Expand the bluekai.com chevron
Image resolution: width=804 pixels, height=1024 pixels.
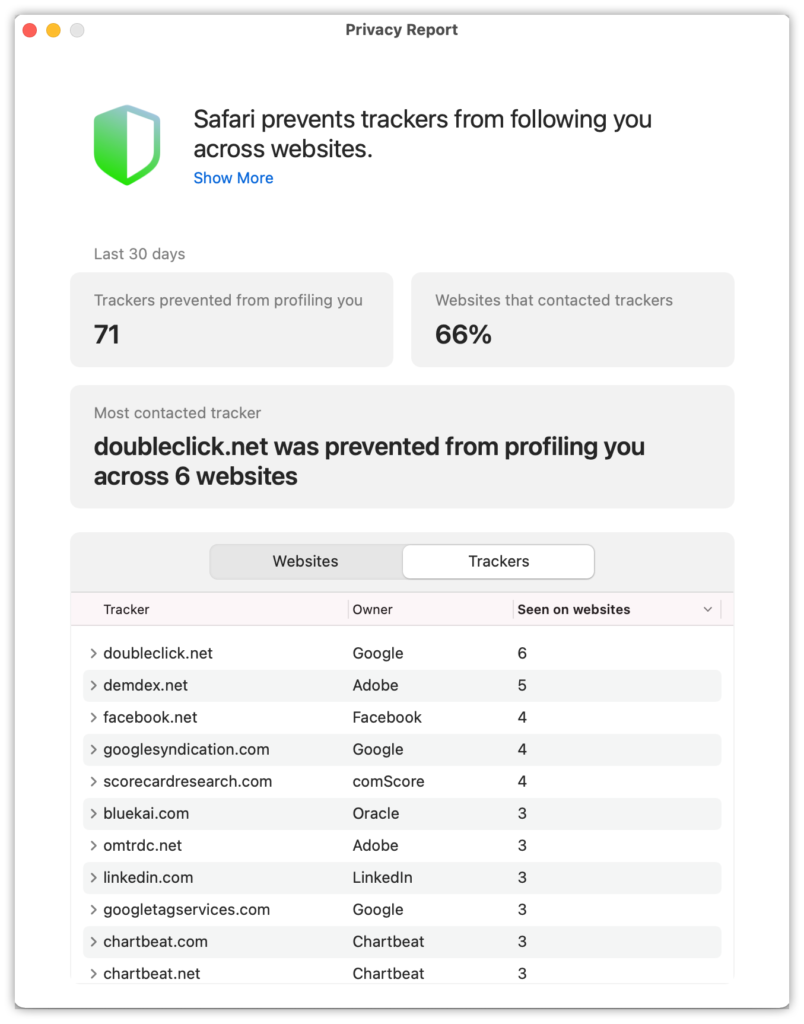point(93,813)
